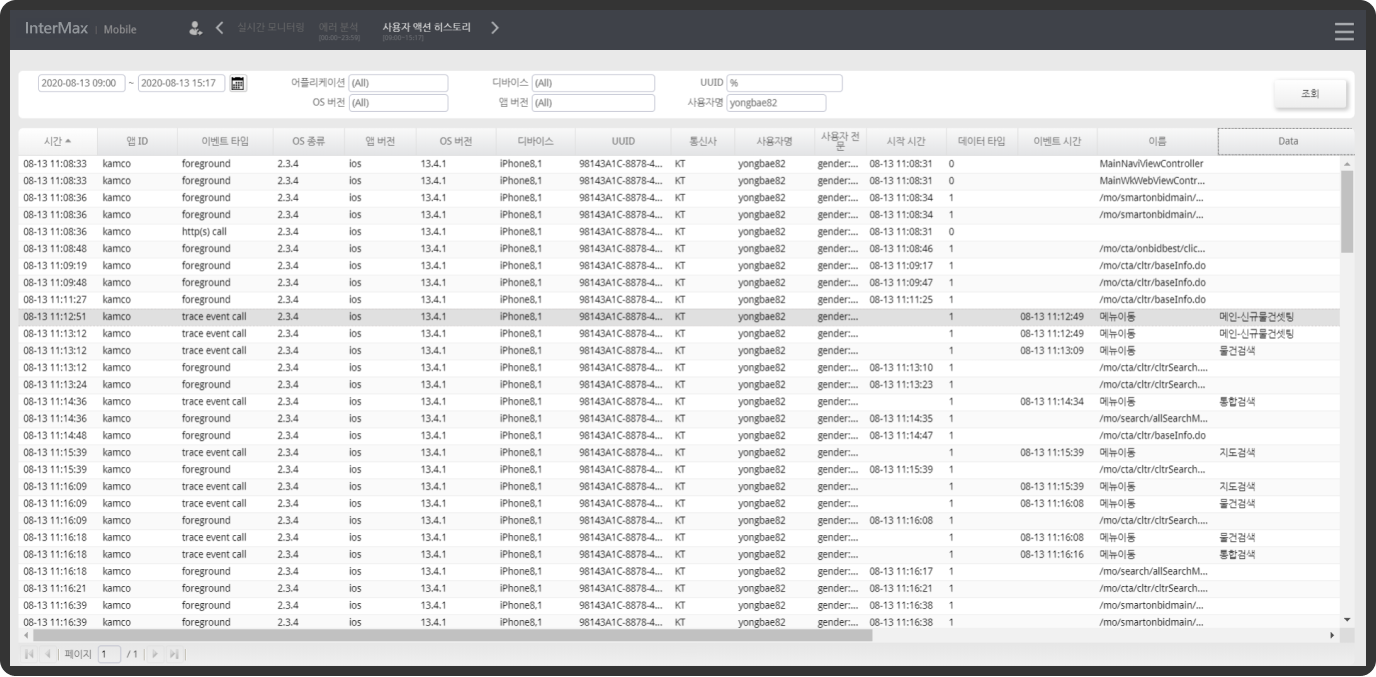Click the right chevron in navigation bar
The image size is (1376, 677).
click(495, 28)
